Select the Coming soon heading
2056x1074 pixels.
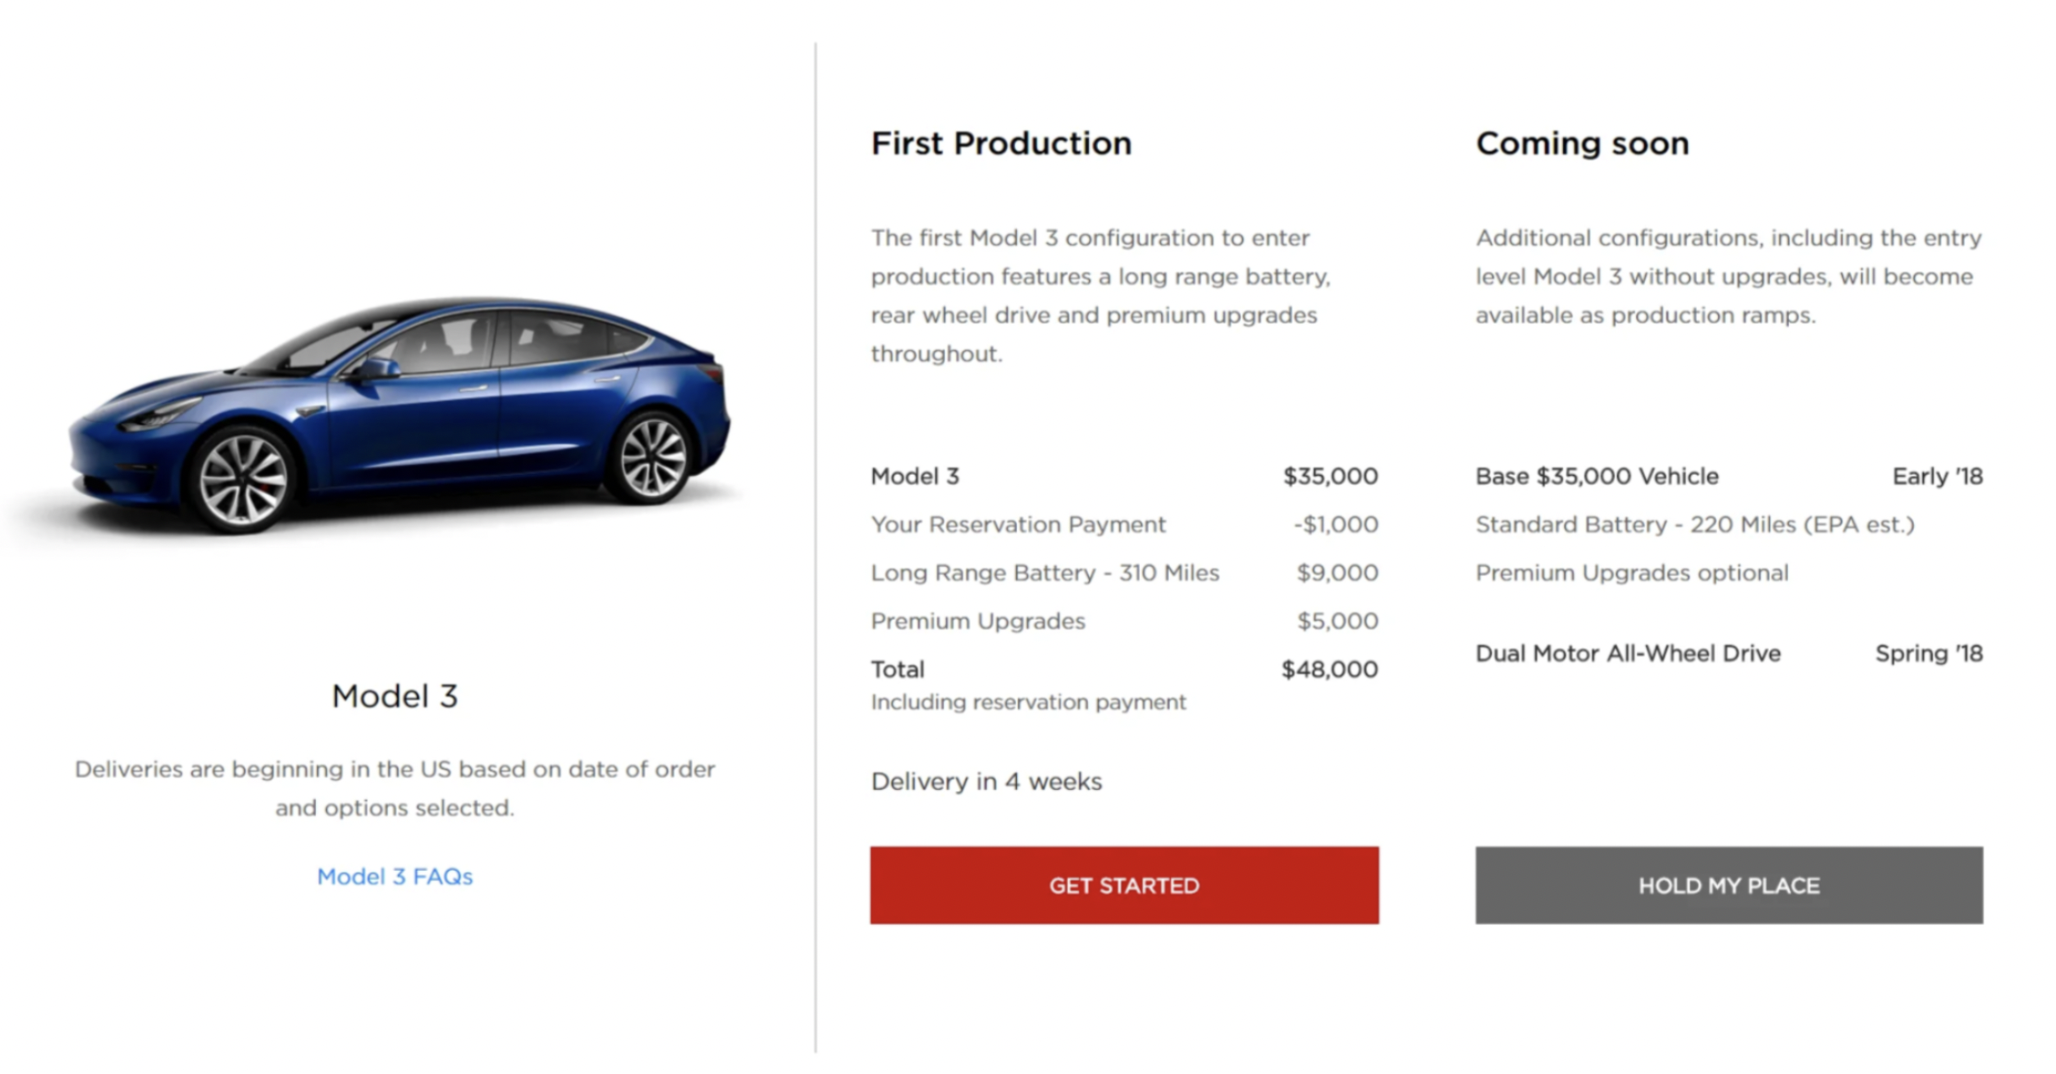(1582, 144)
